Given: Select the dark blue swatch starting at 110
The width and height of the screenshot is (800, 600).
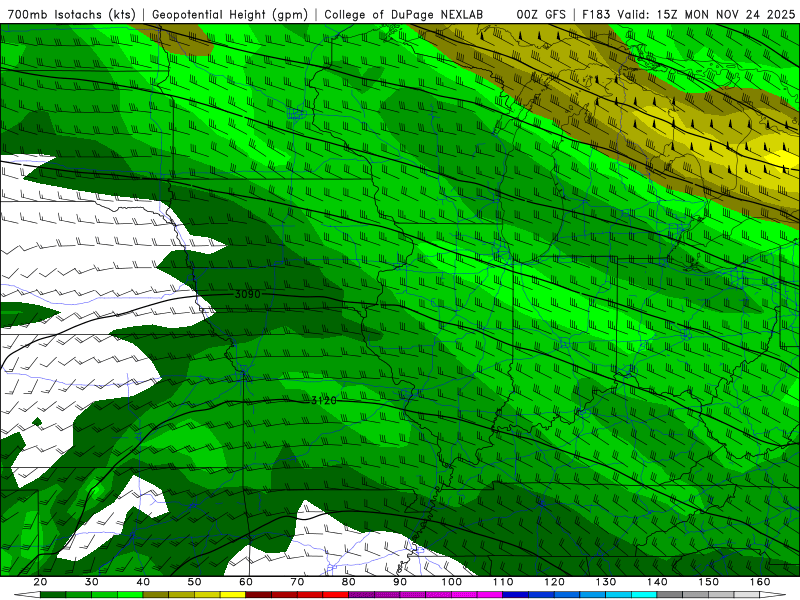Looking at the screenshot, I should (x=516, y=595).
